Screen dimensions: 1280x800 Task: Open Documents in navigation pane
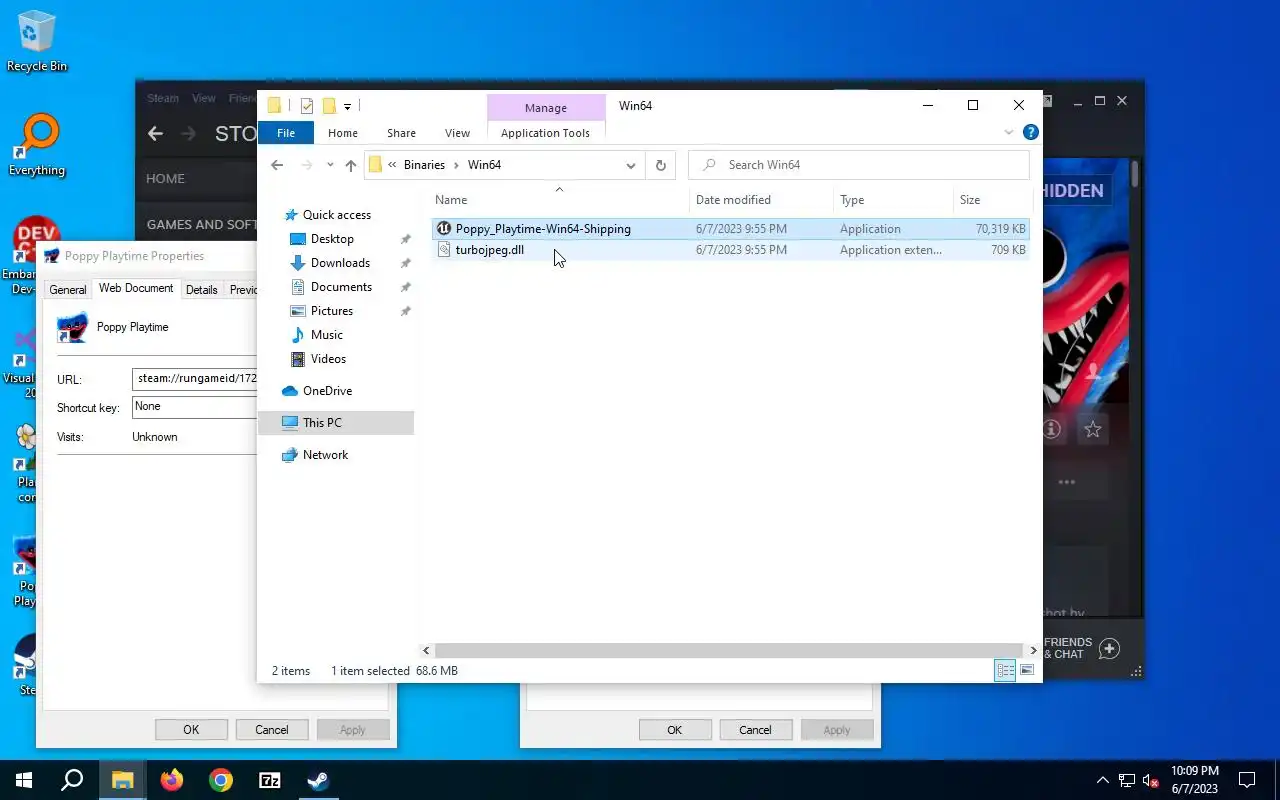pos(341,287)
